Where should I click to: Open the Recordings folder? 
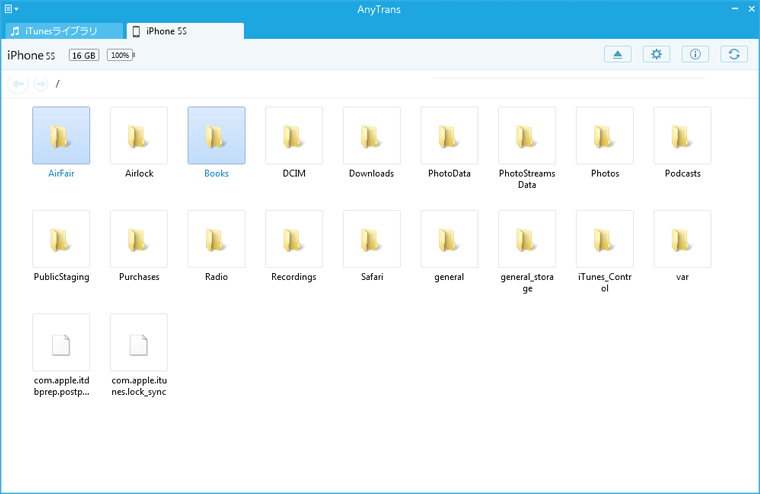pyautogui.click(x=294, y=239)
